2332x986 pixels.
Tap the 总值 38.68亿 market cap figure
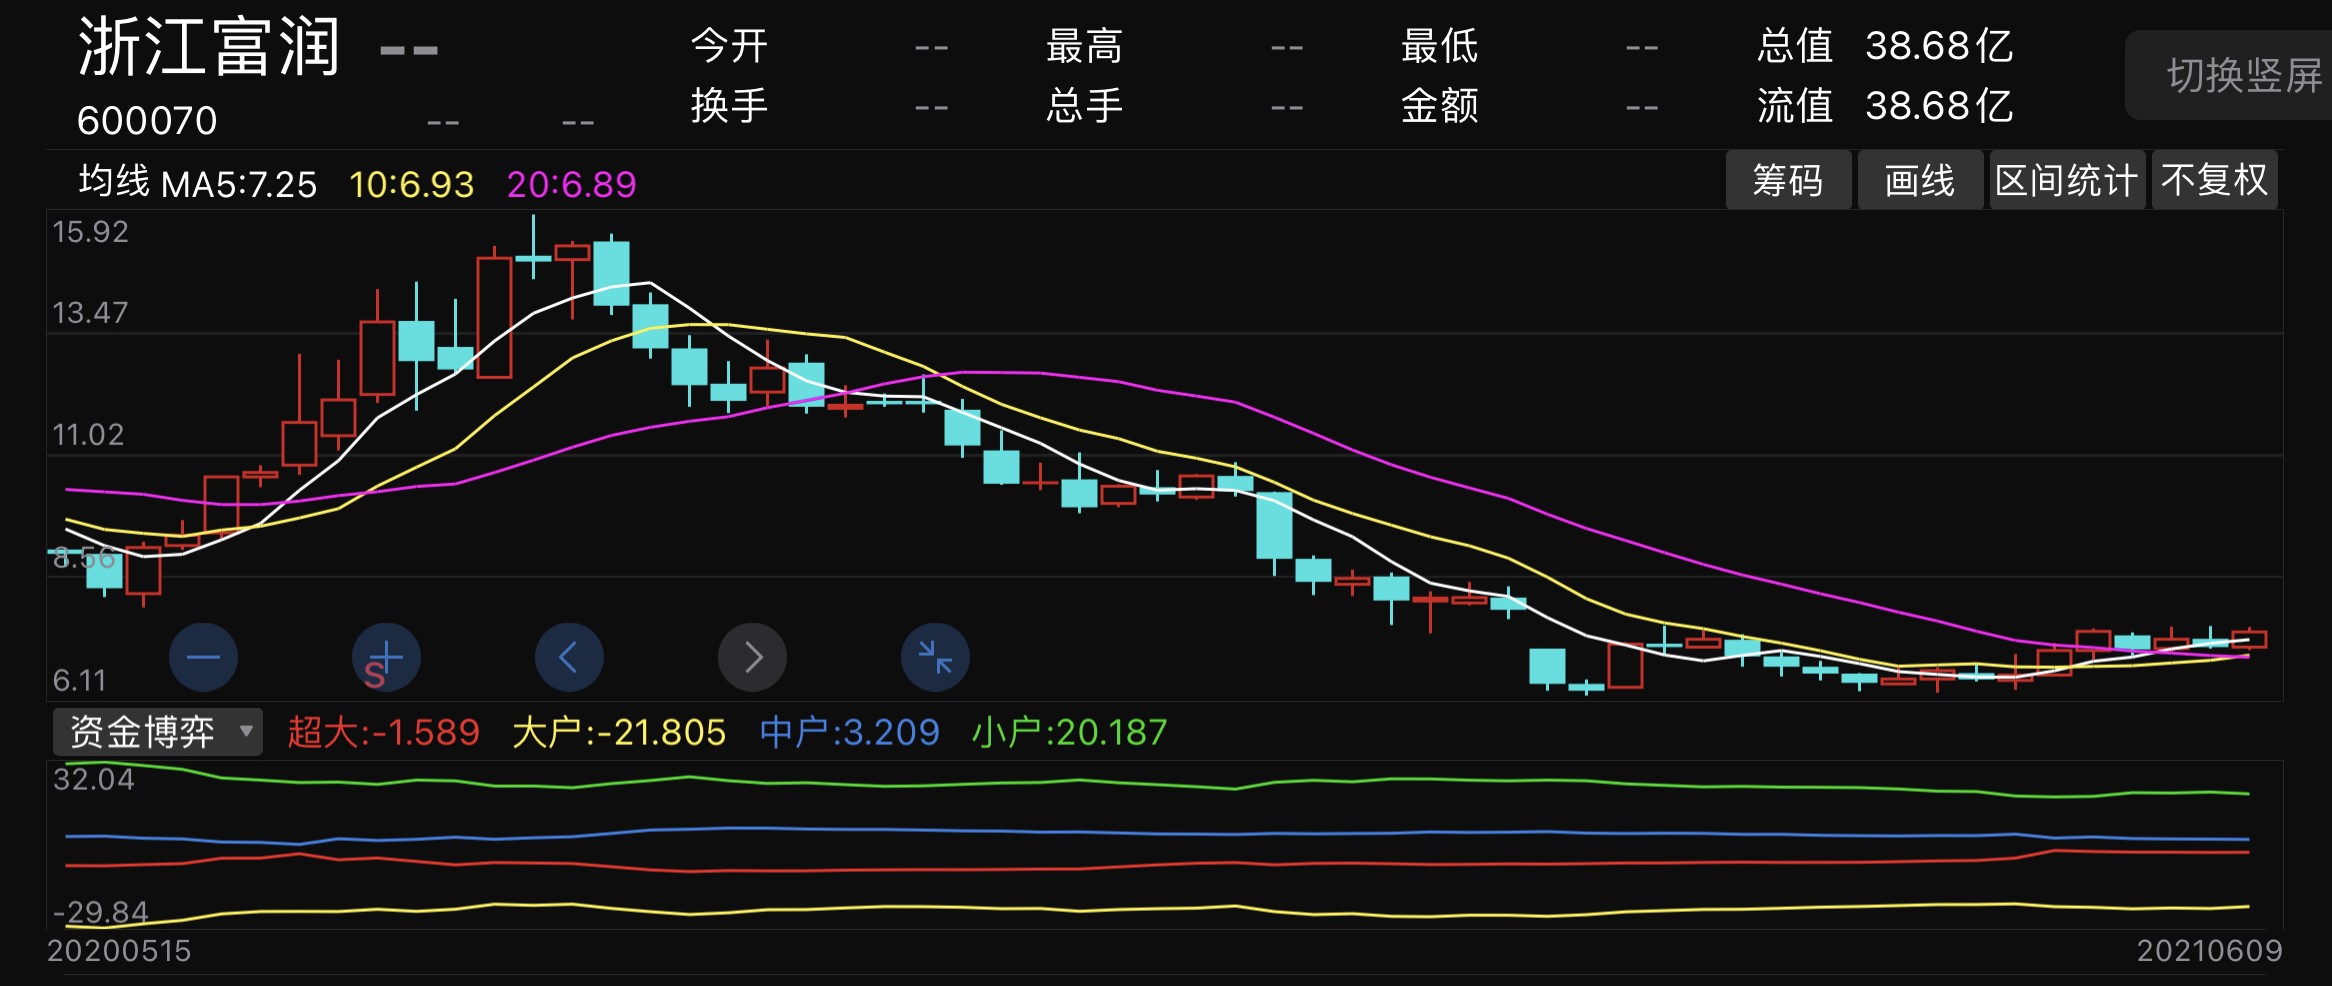[1885, 46]
